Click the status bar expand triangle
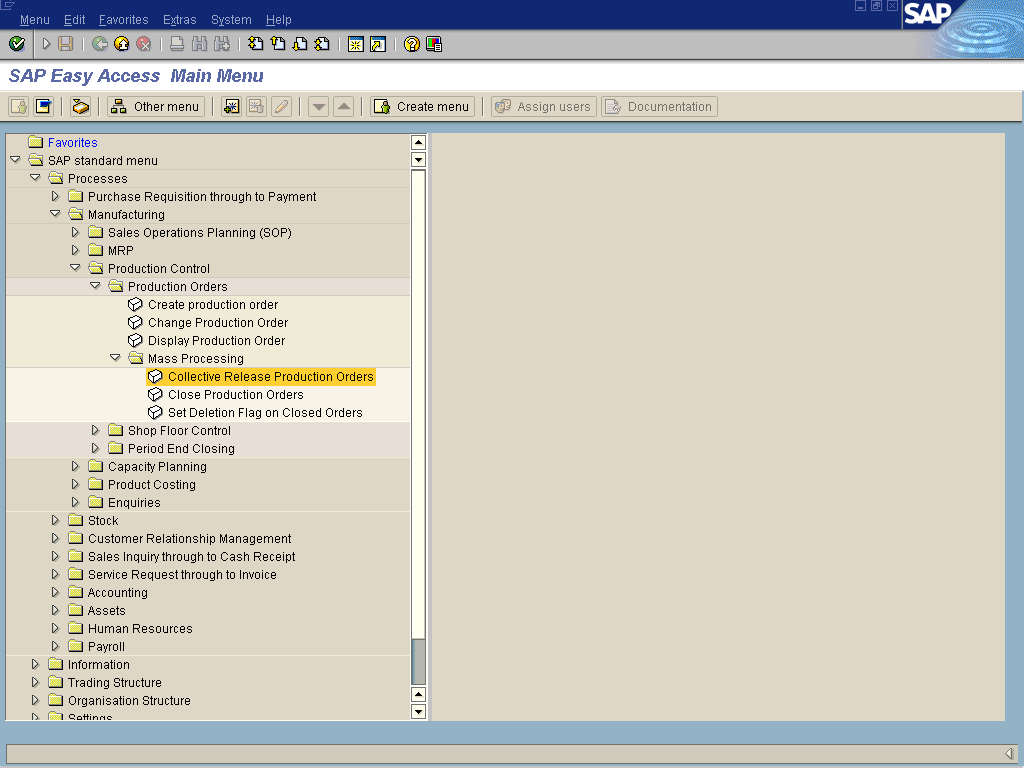The image size is (1024, 768). tap(1008, 753)
